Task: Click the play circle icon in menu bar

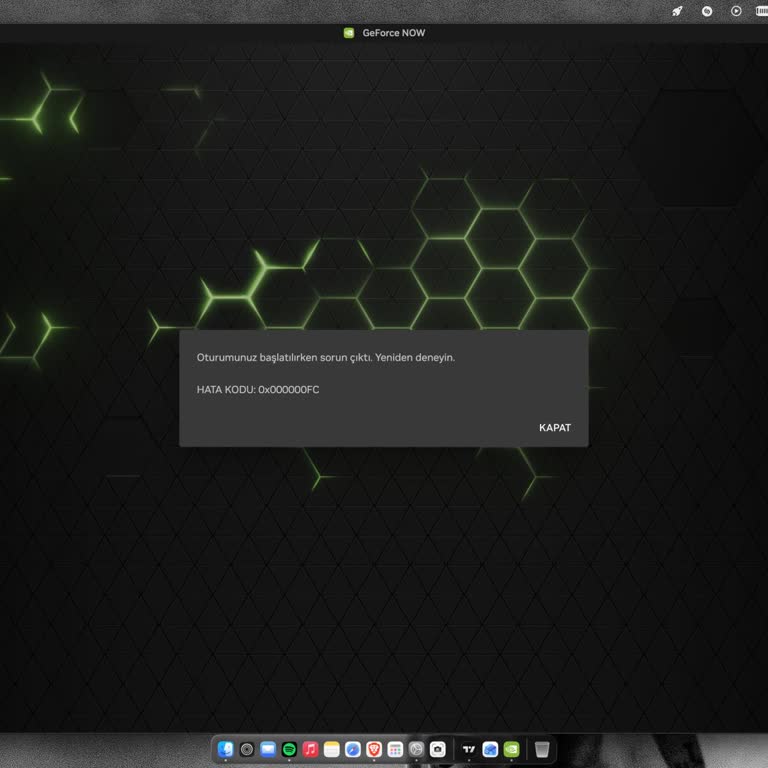Action: (736, 11)
